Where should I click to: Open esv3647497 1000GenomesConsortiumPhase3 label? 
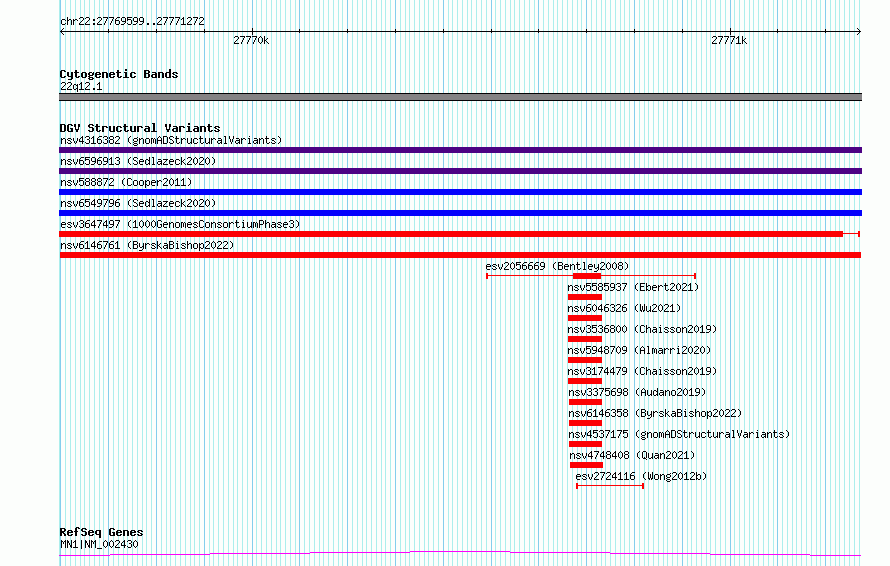(x=180, y=224)
